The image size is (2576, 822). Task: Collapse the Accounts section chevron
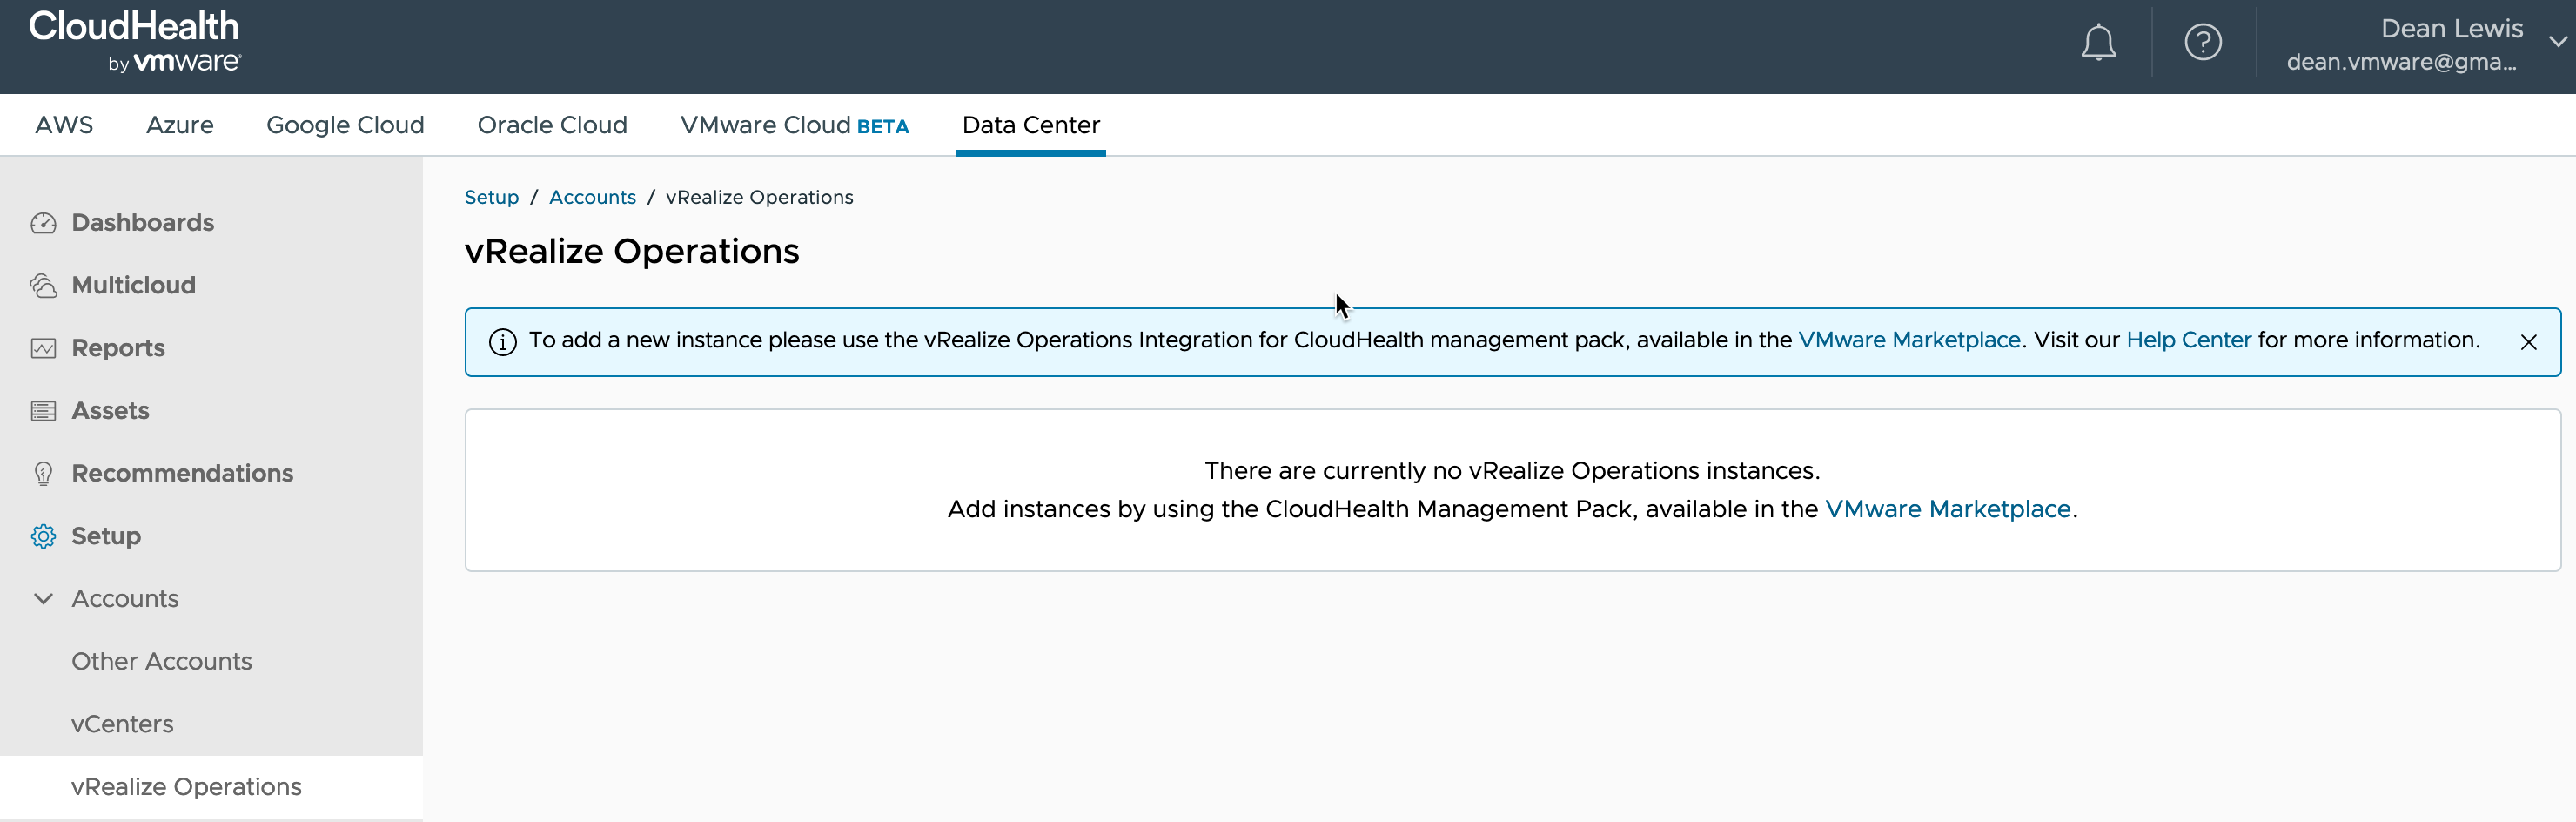43,598
